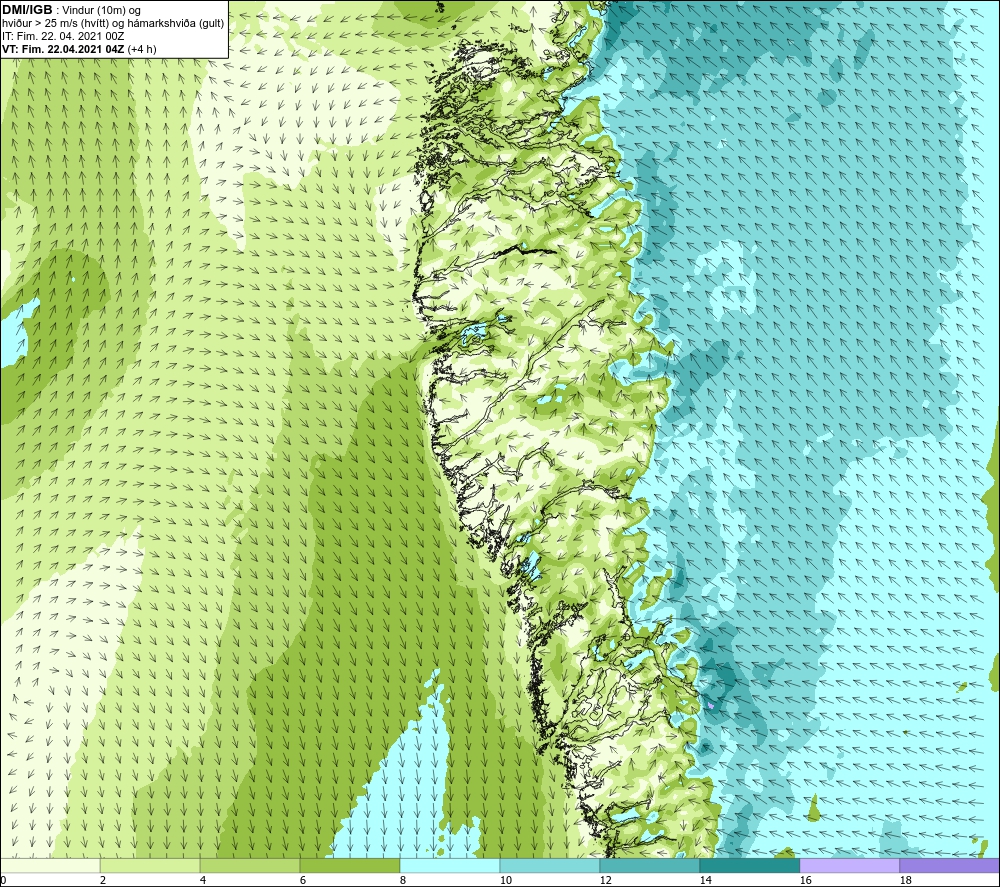Click the legend value '6'

pos(303,881)
